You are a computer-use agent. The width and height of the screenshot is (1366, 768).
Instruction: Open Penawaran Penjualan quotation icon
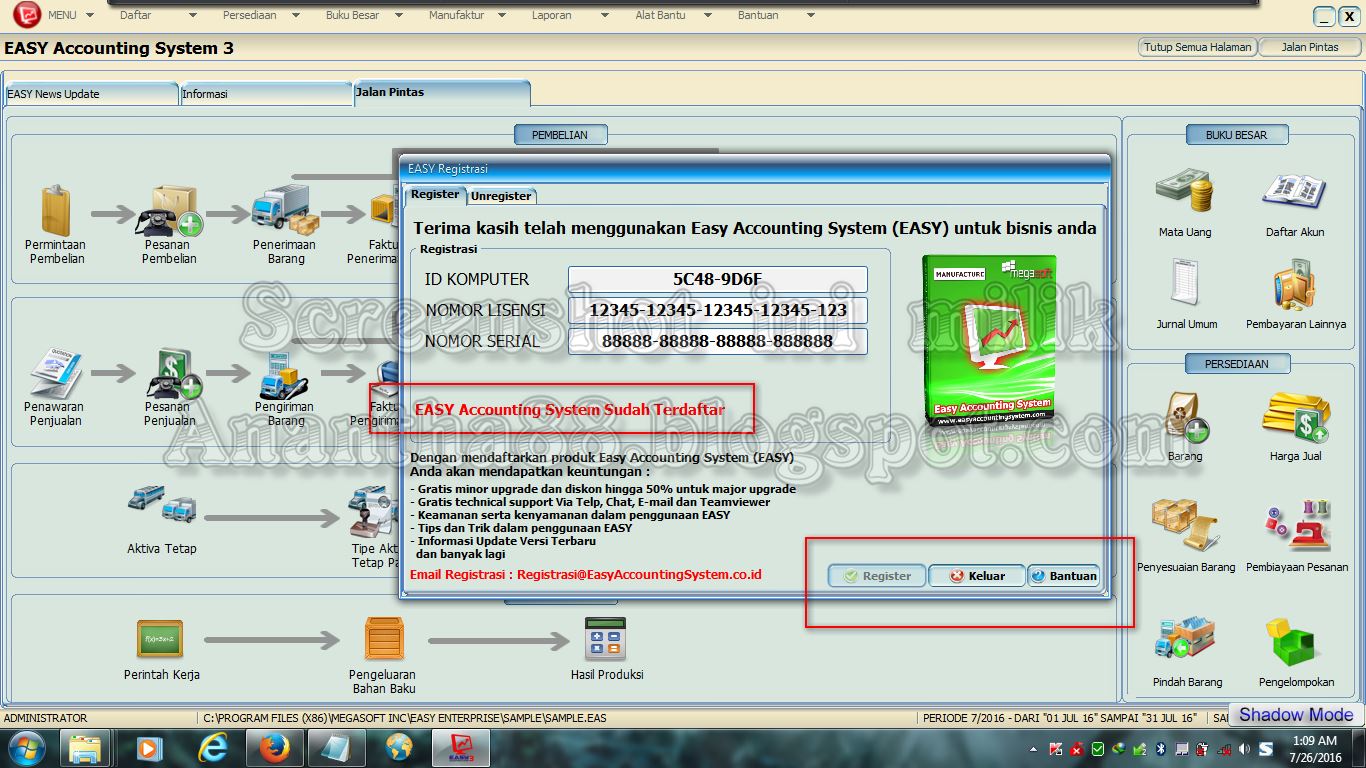[x=56, y=373]
